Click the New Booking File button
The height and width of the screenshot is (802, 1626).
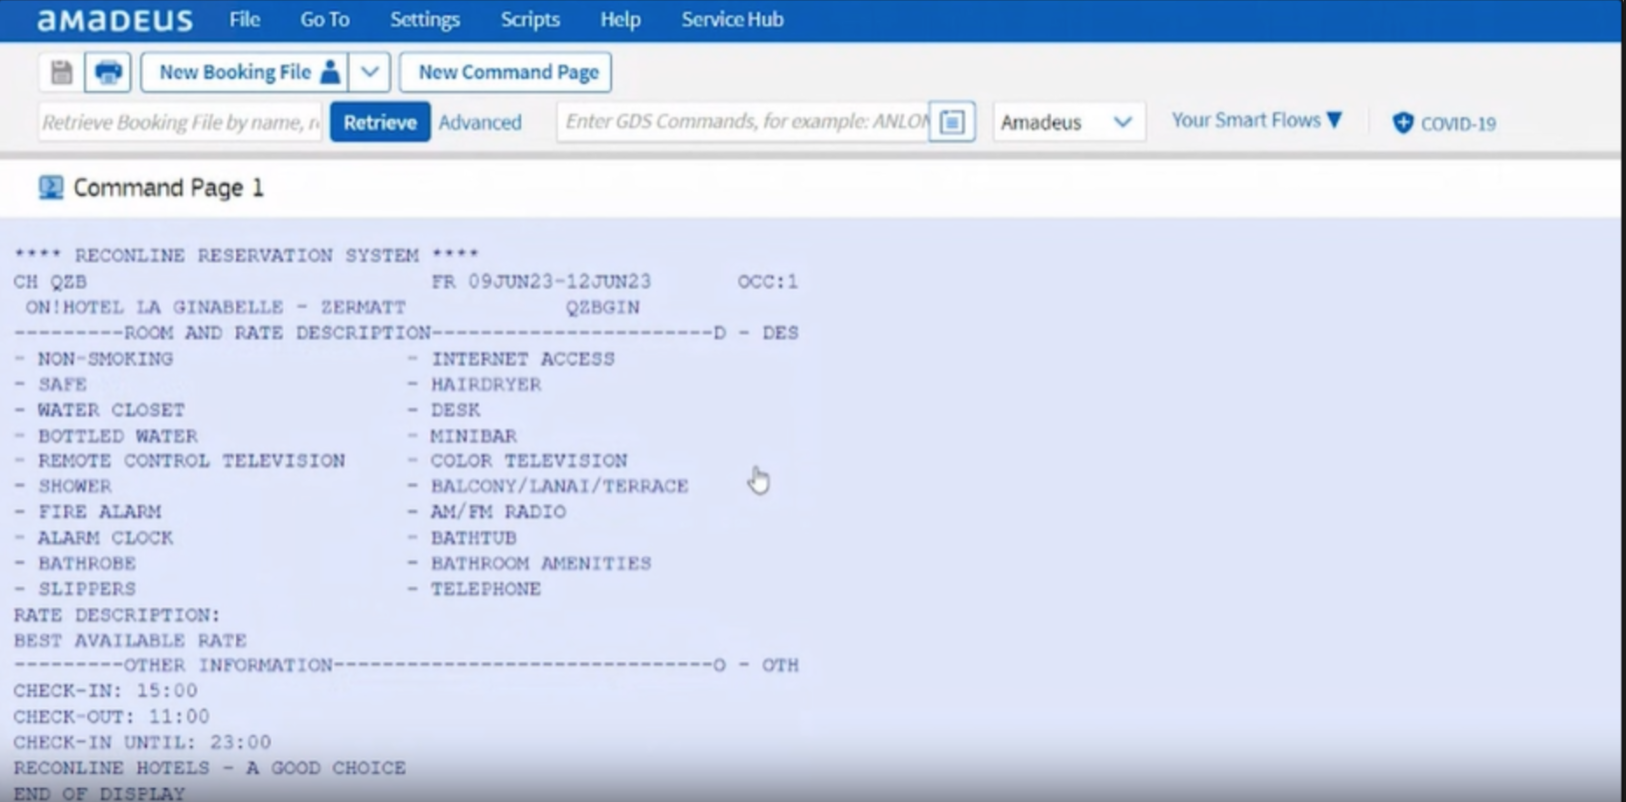245,72
